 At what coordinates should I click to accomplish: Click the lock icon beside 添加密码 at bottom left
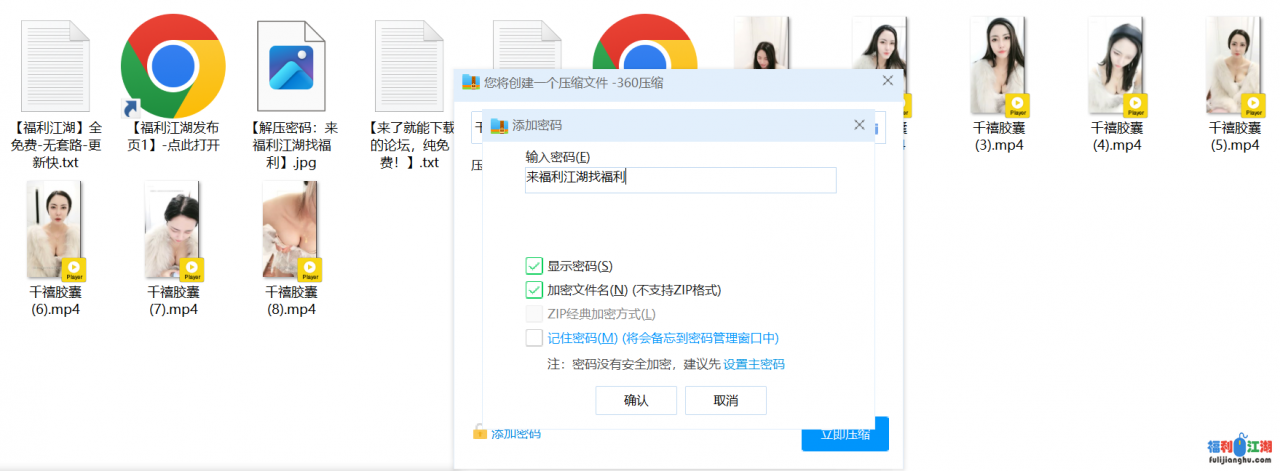coord(480,433)
